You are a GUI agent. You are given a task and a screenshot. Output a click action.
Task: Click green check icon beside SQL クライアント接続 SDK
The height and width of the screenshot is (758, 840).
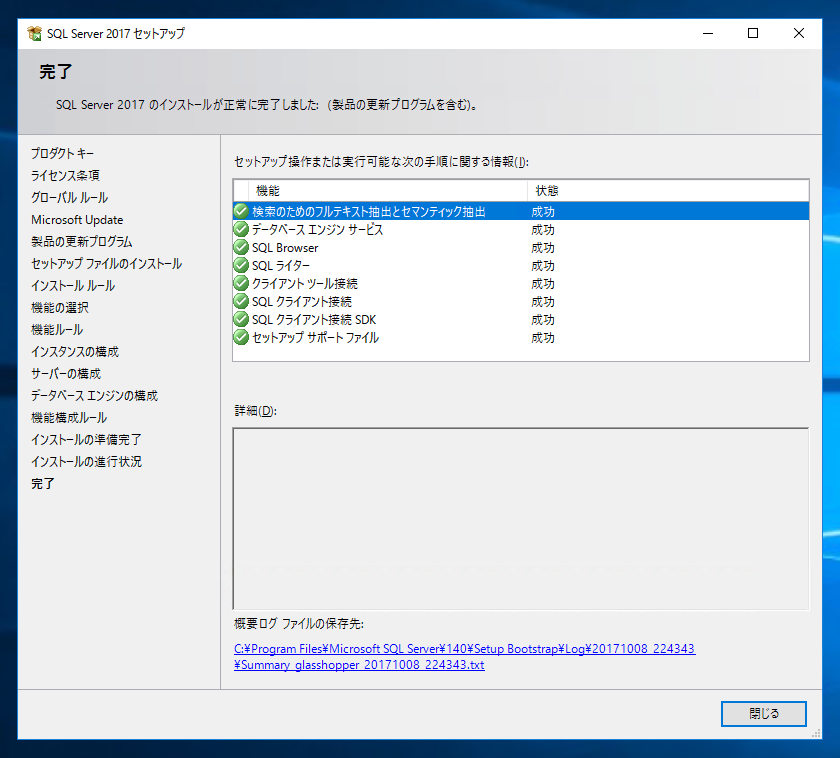pos(241,320)
